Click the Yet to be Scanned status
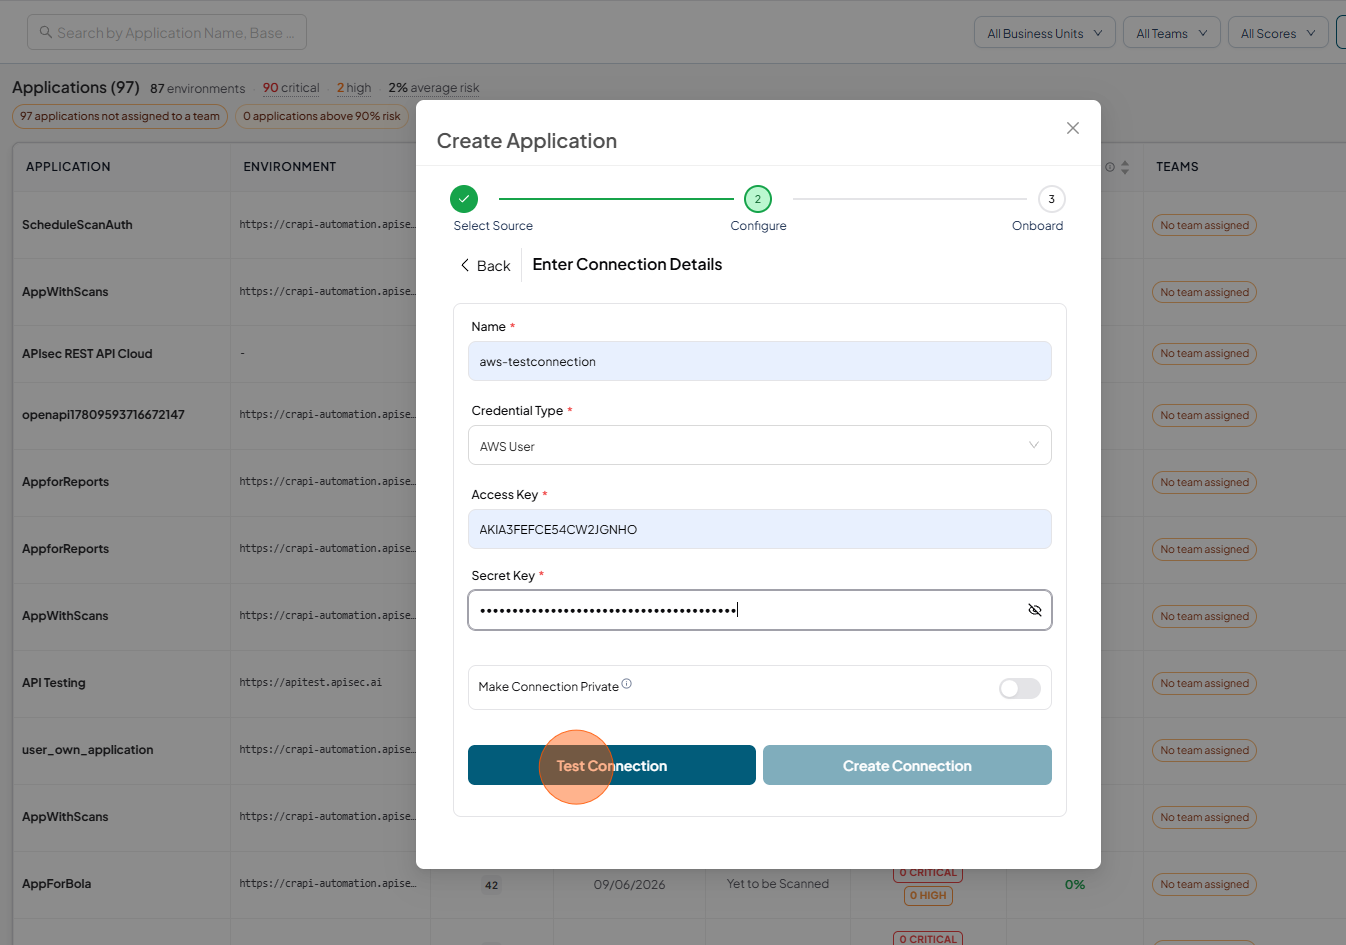This screenshot has height=945, width=1346. 778,884
